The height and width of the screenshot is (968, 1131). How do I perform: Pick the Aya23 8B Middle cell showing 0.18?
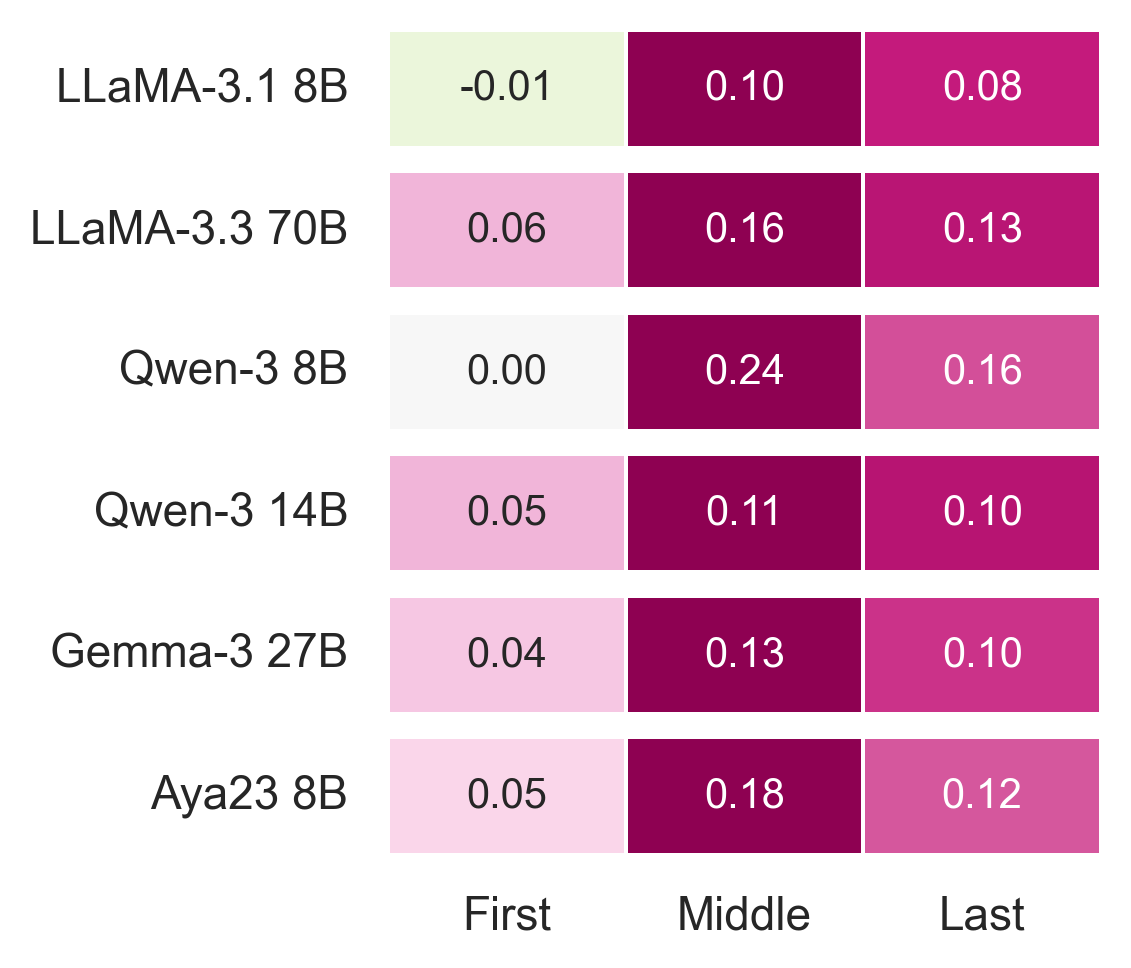(744, 796)
